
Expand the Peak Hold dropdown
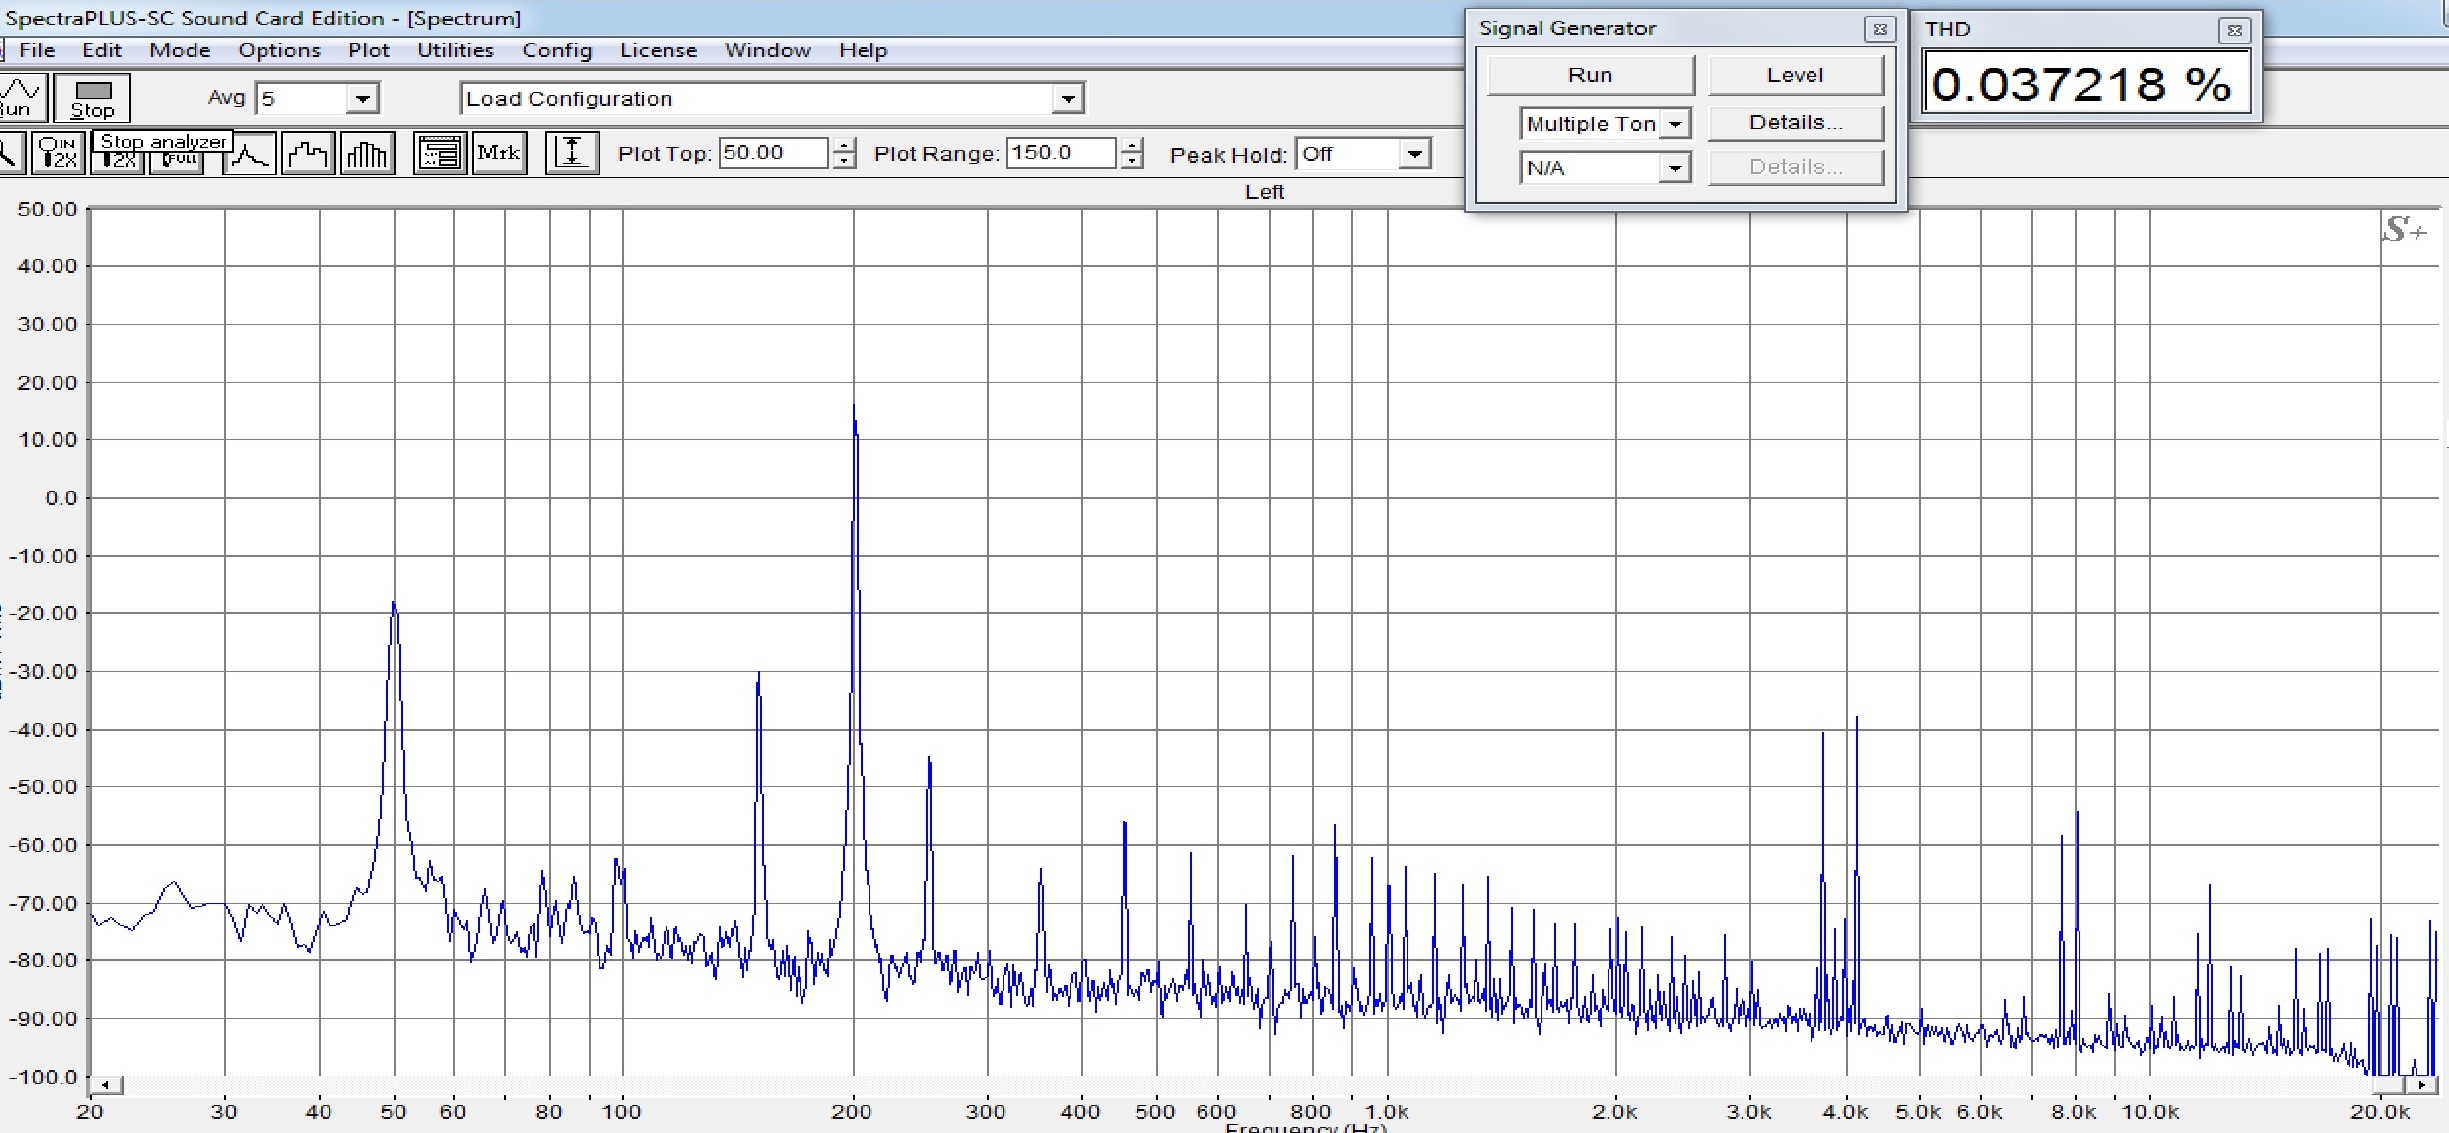pyautogui.click(x=1414, y=154)
